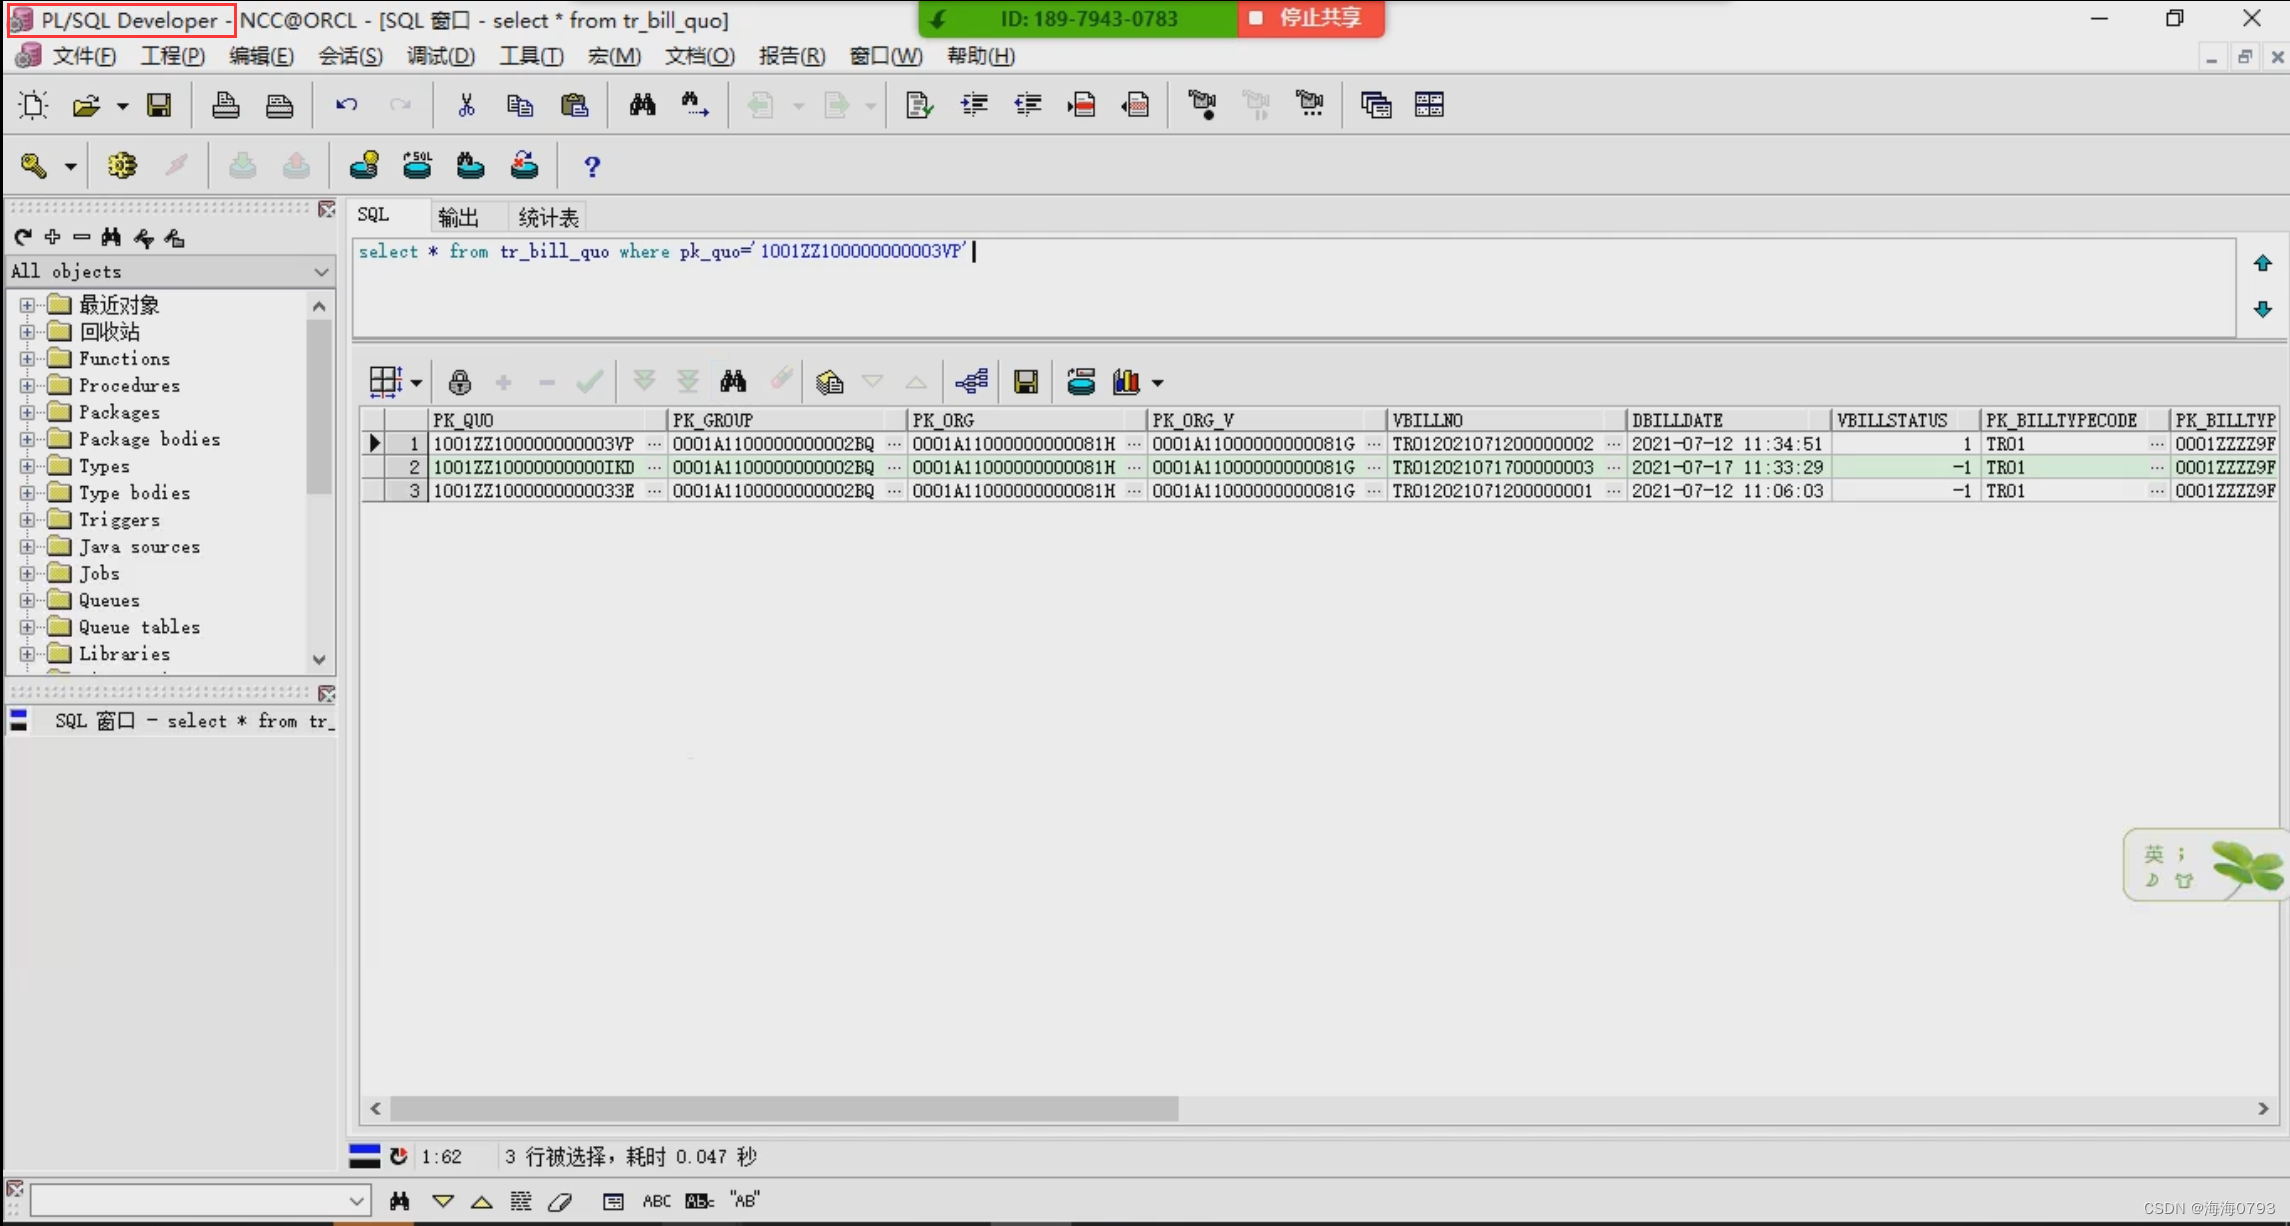Screen dimensions: 2290x1226
Task: Toggle the ABC case sensitive search option
Action: tap(656, 1201)
